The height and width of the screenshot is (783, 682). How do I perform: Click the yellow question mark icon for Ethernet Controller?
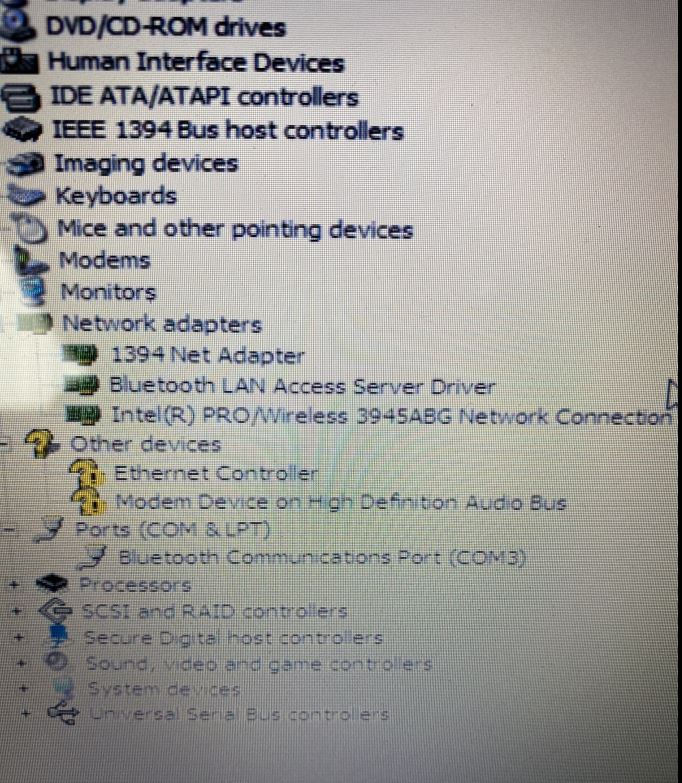click(x=86, y=474)
